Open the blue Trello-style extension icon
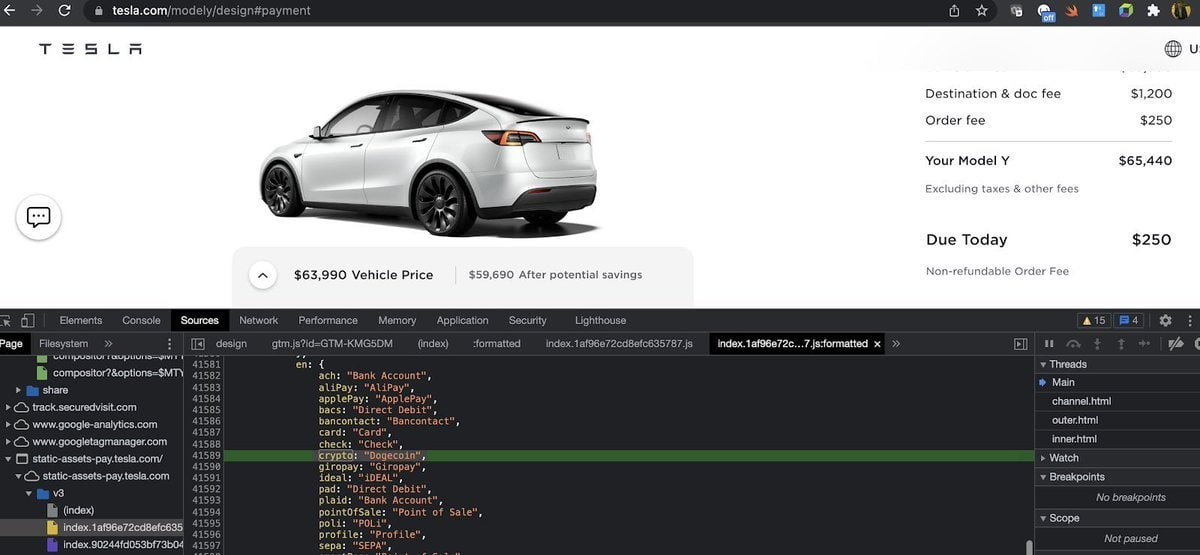The image size is (1200, 555). pos(1099,11)
